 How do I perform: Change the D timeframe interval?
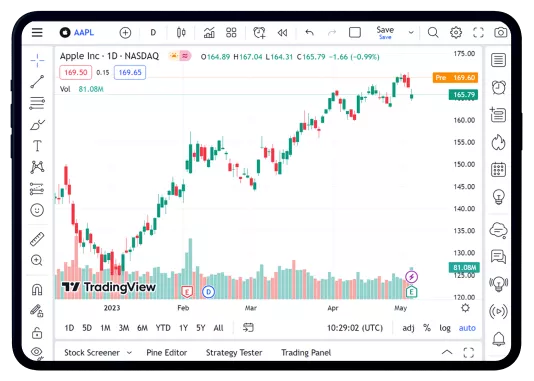pos(153,33)
